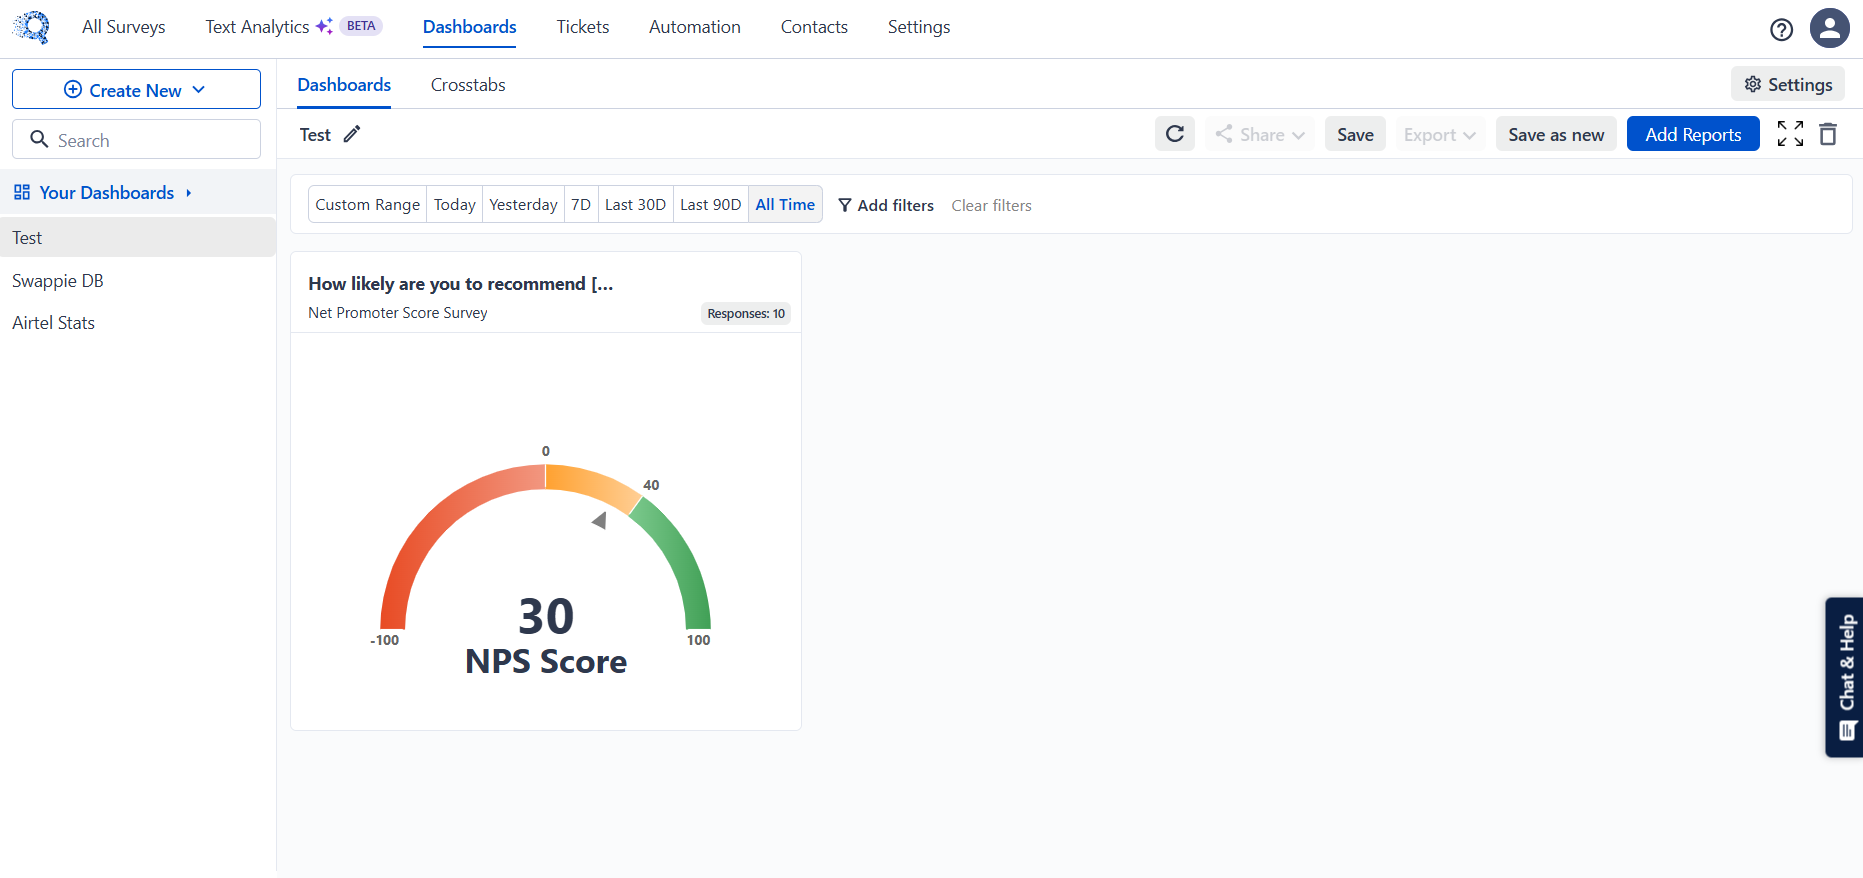Image resolution: width=1863 pixels, height=878 pixels.
Task: Click the SurveySparrow logo icon
Action: (x=32, y=27)
